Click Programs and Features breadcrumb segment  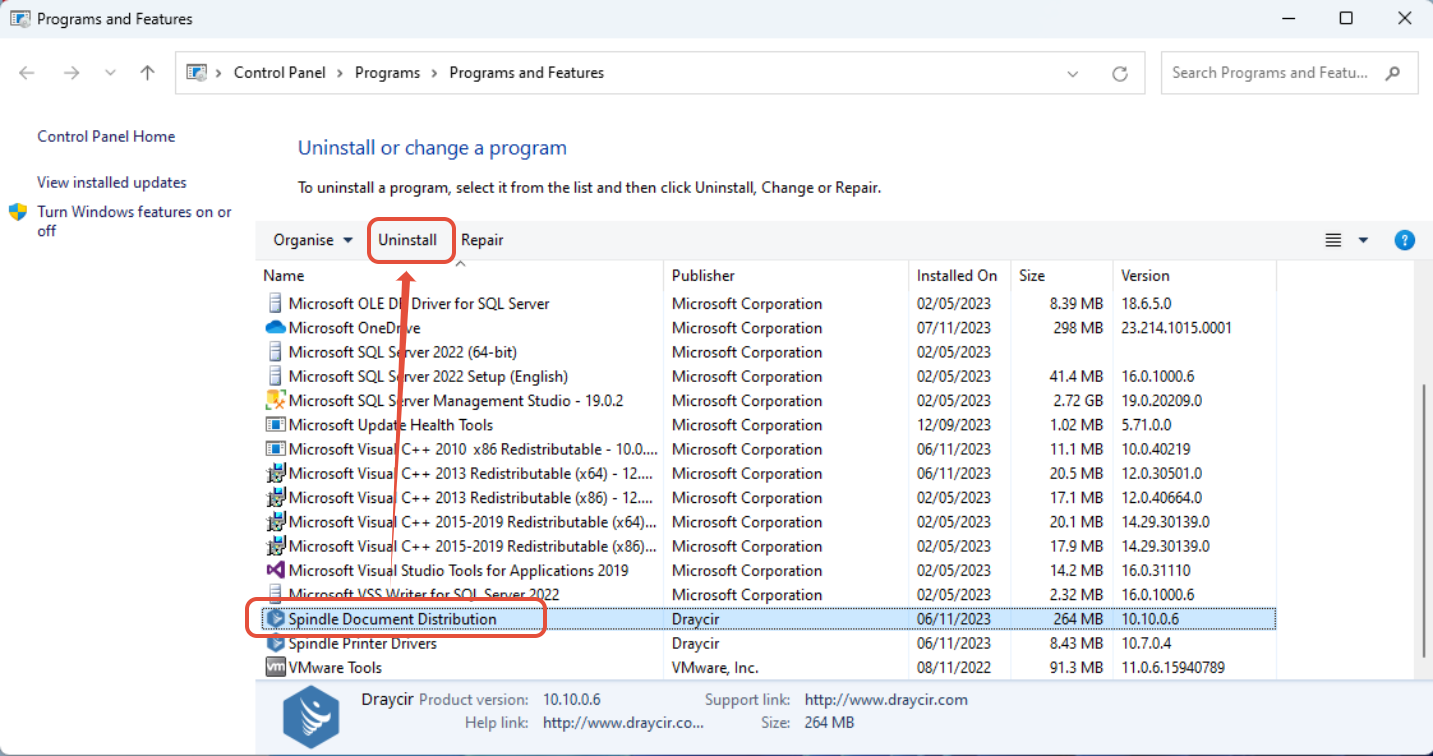click(527, 73)
